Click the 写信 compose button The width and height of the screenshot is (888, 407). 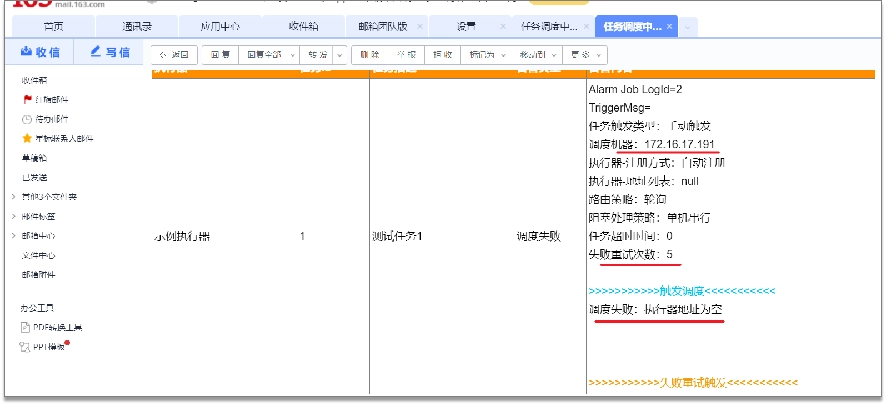[x=109, y=52]
